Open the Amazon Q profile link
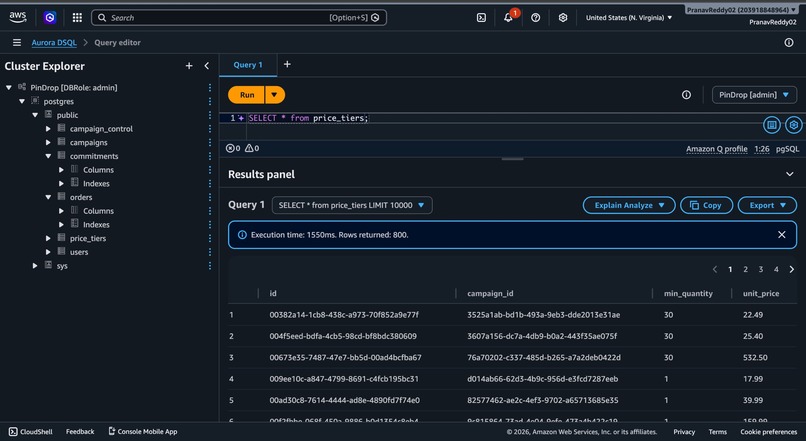Image resolution: width=806 pixels, height=441 pixels. tap(717, 149)
